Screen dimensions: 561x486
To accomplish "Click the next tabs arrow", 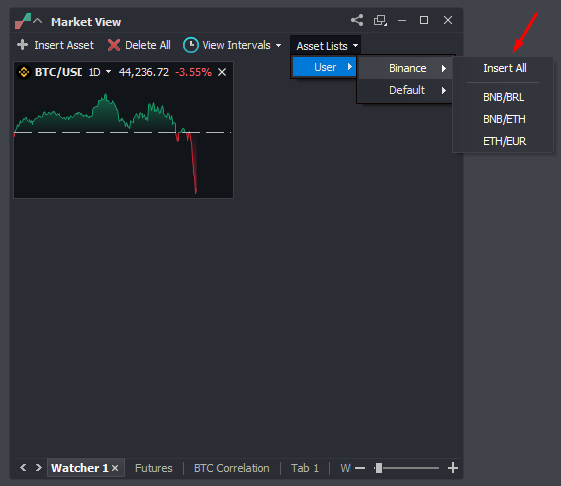I will [x=39, y=467].
